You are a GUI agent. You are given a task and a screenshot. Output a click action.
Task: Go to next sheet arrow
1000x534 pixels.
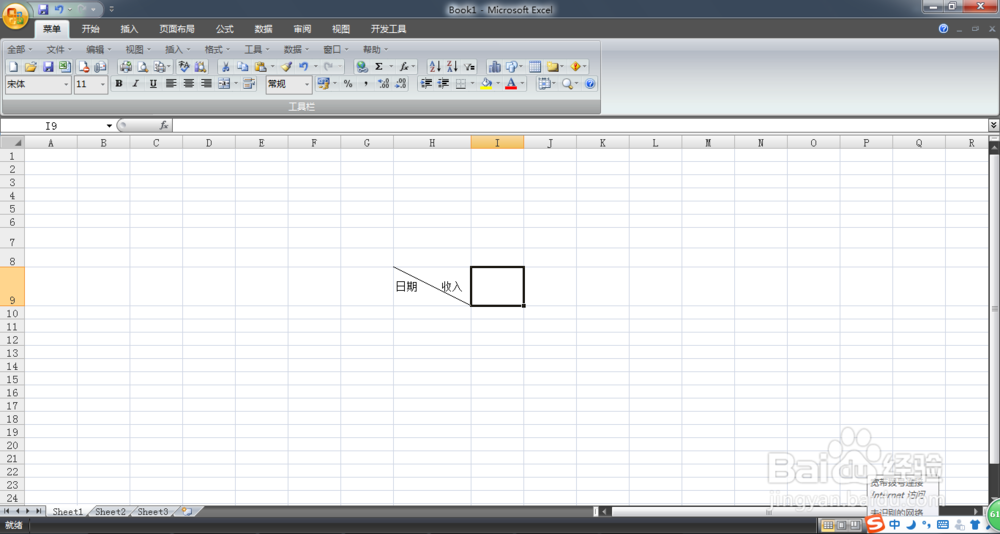click(x=28, y=512)
